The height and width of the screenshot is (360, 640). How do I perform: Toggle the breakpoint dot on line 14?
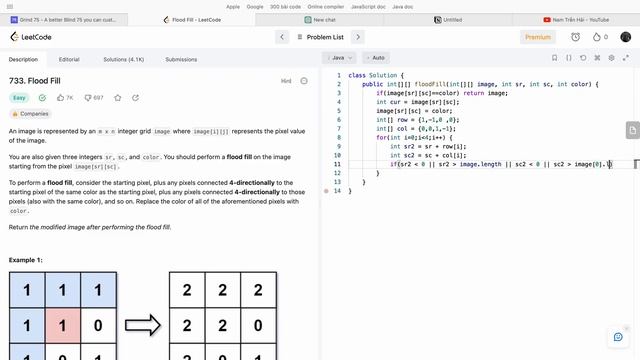pos(326,191)
